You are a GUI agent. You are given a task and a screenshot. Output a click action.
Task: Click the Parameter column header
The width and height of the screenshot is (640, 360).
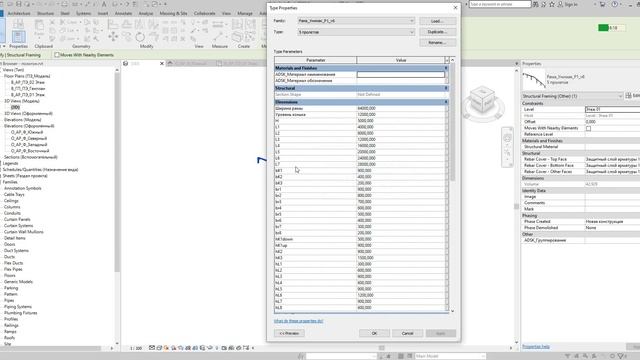316,60
